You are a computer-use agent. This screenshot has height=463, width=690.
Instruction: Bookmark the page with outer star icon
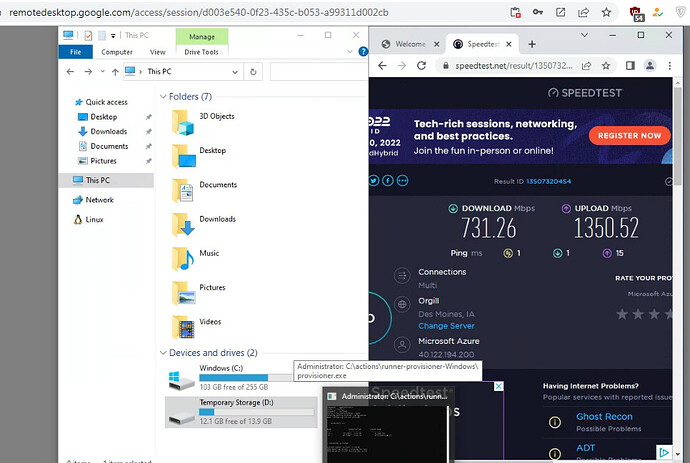(606, 13)
